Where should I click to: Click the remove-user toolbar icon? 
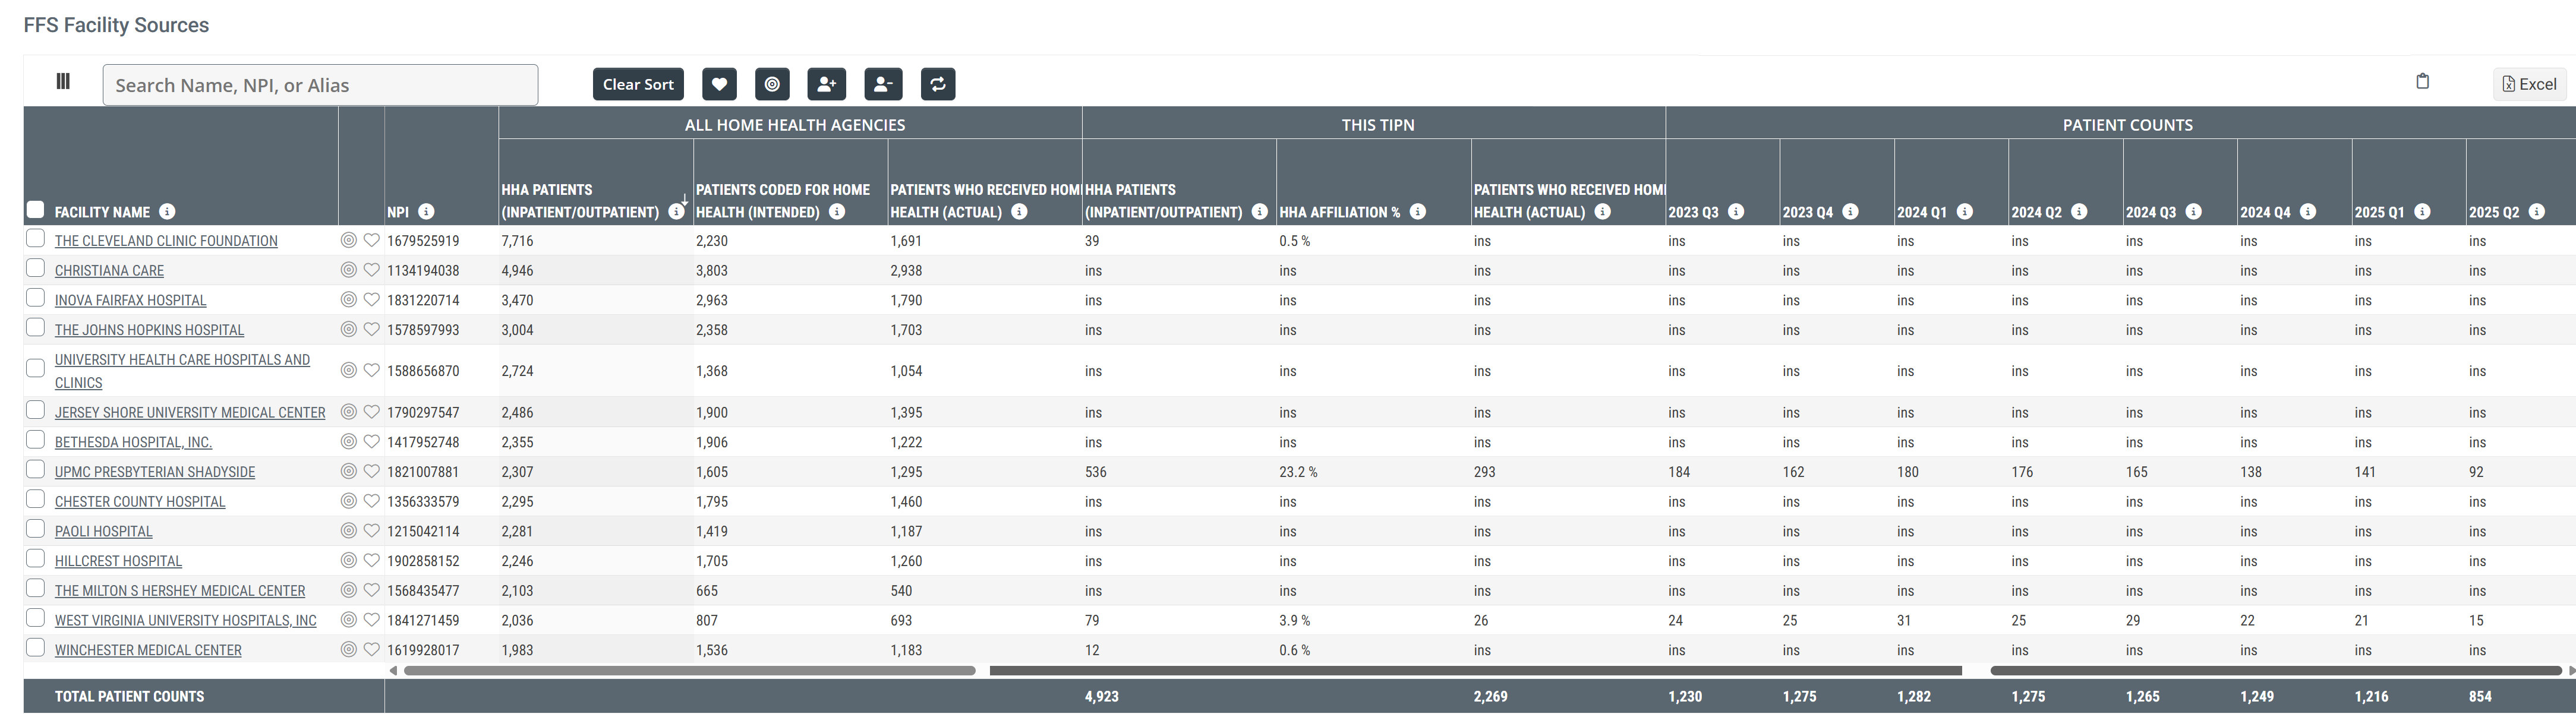coord(883,84)
